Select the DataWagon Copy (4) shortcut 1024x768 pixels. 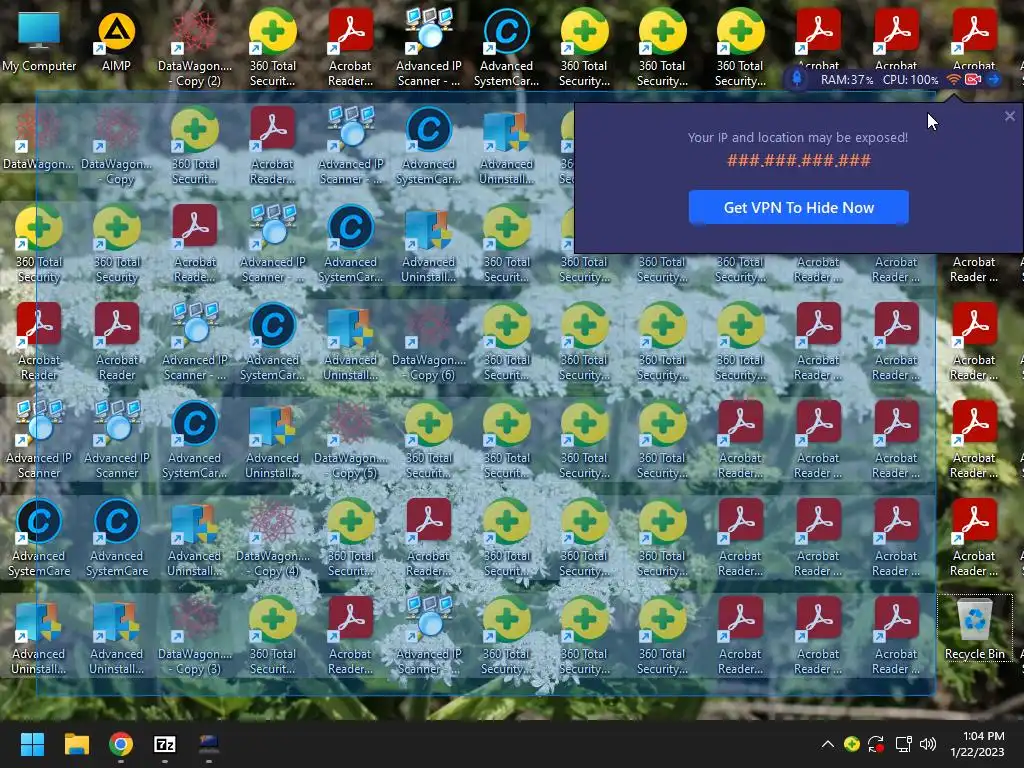pos(272,538)
